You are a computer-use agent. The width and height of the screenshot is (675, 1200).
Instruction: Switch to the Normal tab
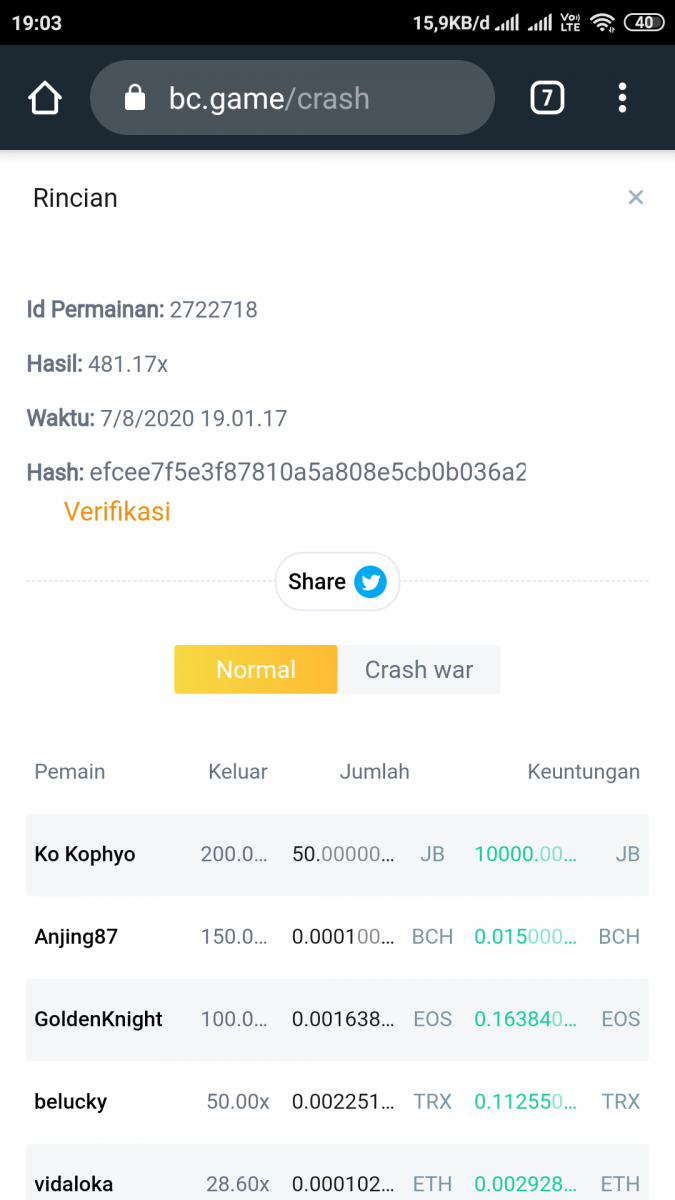click(x=256, y=670)
